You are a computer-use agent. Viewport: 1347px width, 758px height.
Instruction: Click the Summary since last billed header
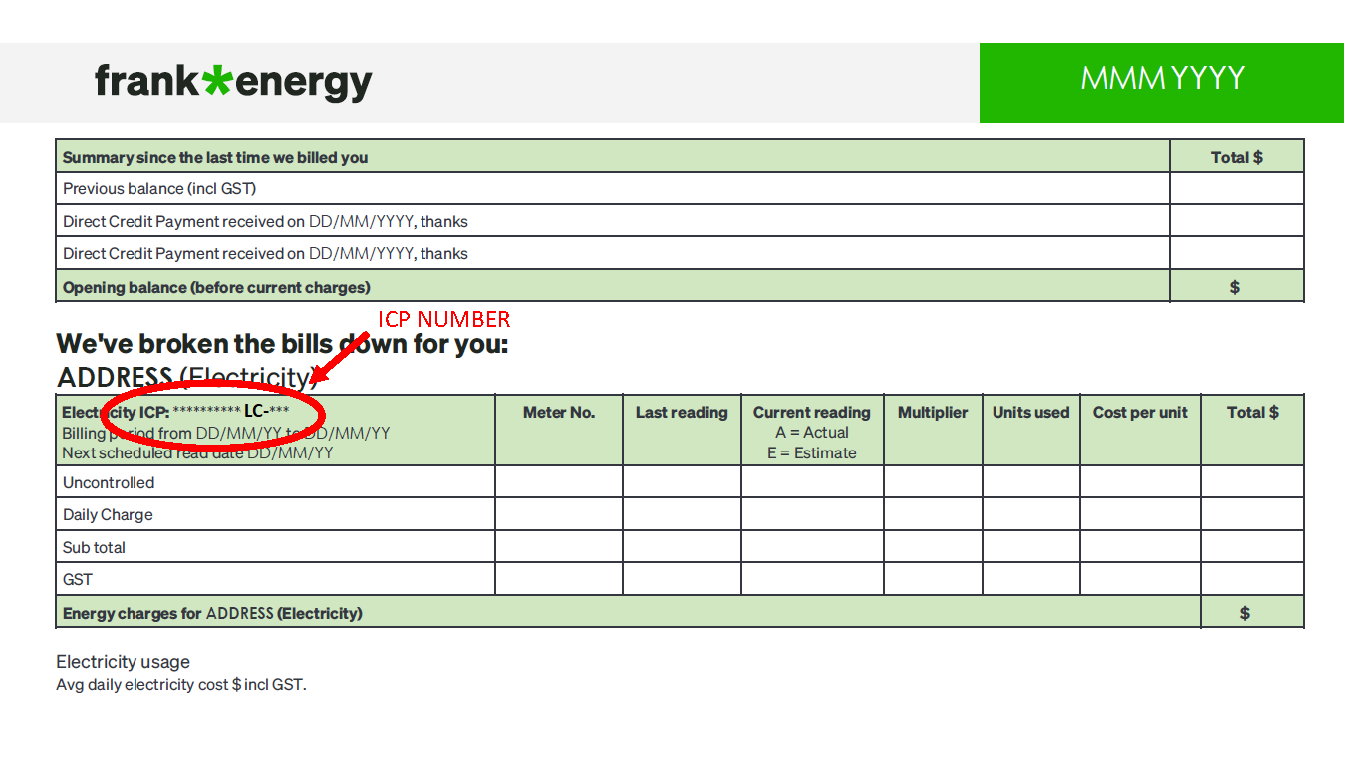click(x=215, y=157)
